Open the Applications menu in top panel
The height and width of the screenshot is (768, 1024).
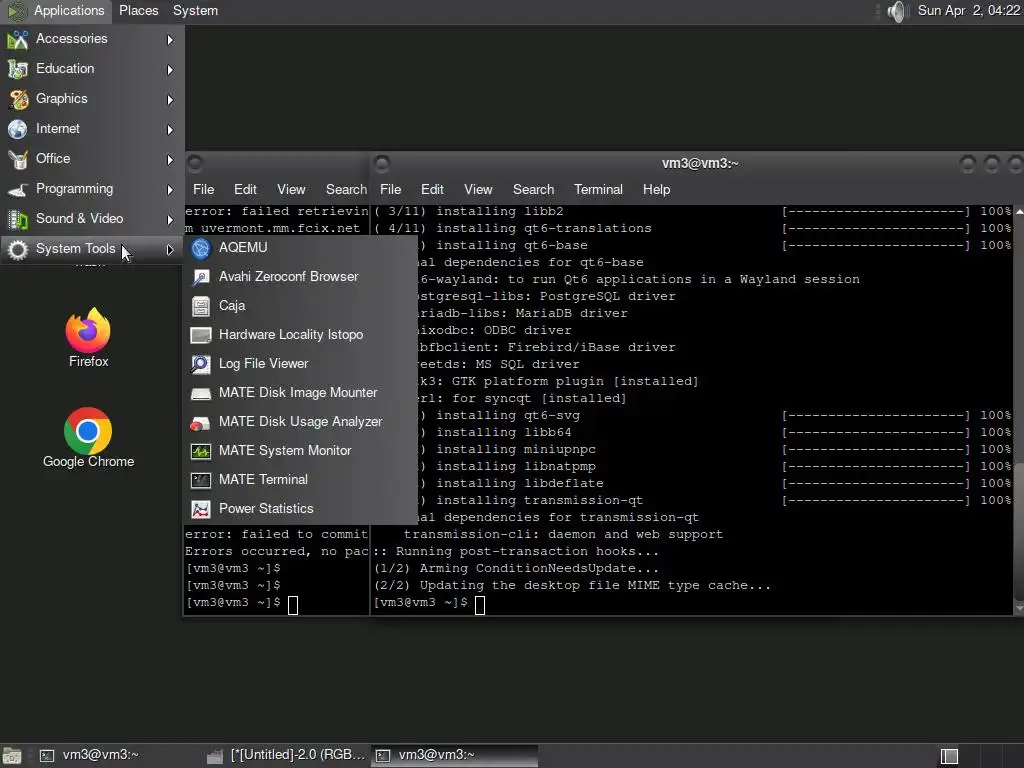tap(57, 10)
